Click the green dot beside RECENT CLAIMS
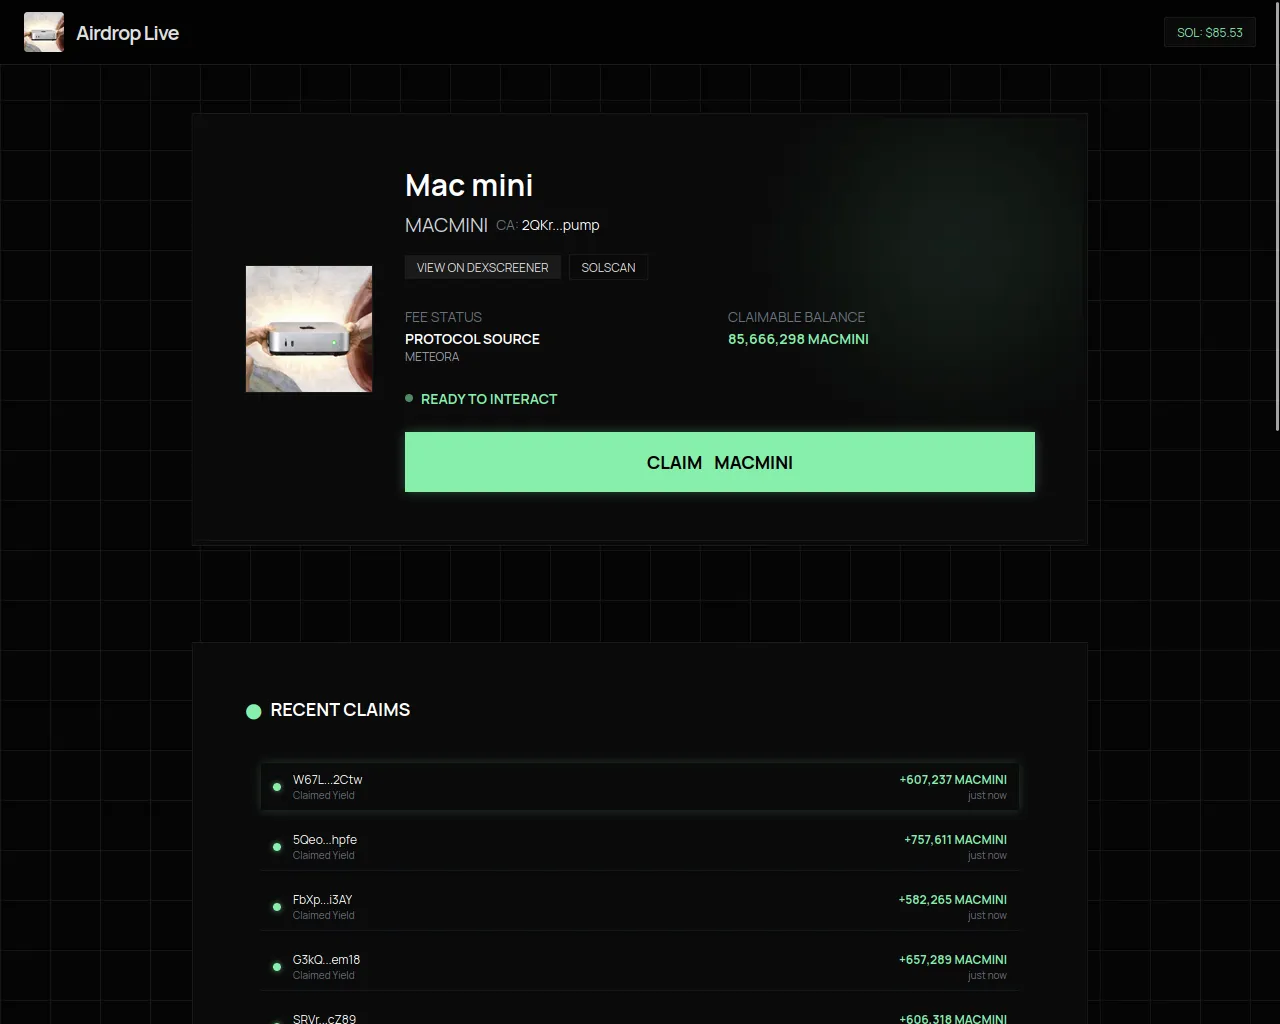This screenshot has width=1280, height=1024. tap(254, 711)
